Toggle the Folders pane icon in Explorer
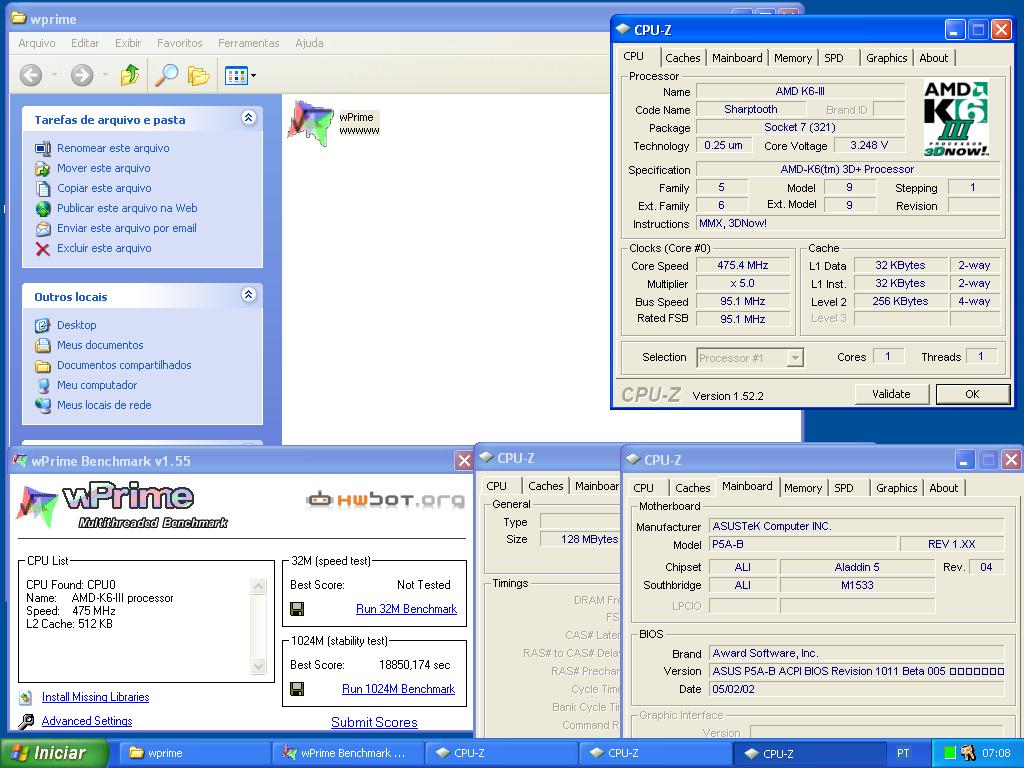 click(x=199, y=76)
